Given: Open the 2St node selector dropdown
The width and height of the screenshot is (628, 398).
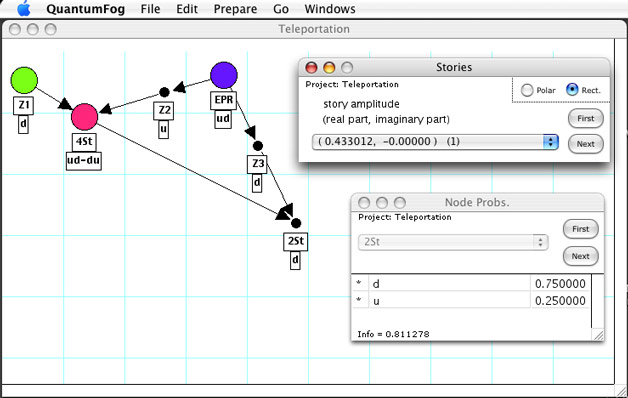Looking at the screenshot, I should point(453,242).
